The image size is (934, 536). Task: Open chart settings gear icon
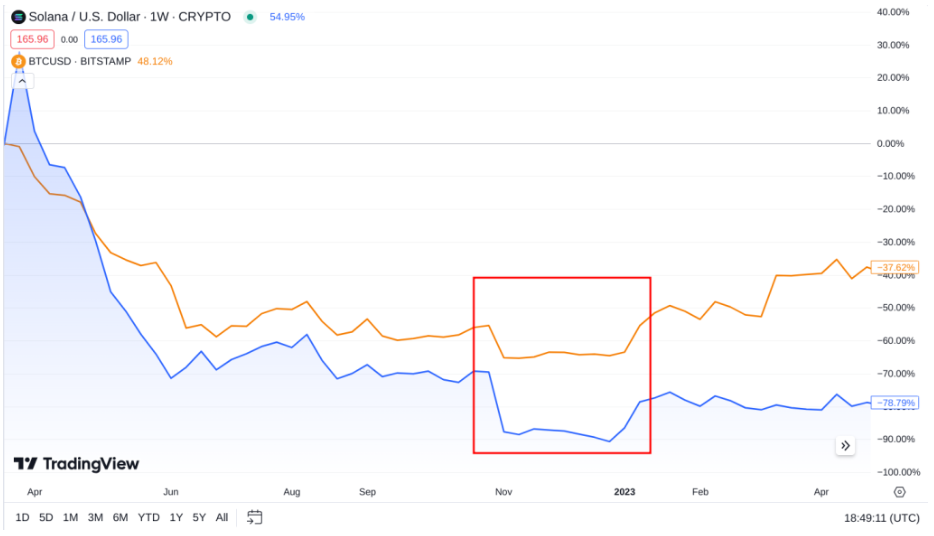tap(899, 492)
